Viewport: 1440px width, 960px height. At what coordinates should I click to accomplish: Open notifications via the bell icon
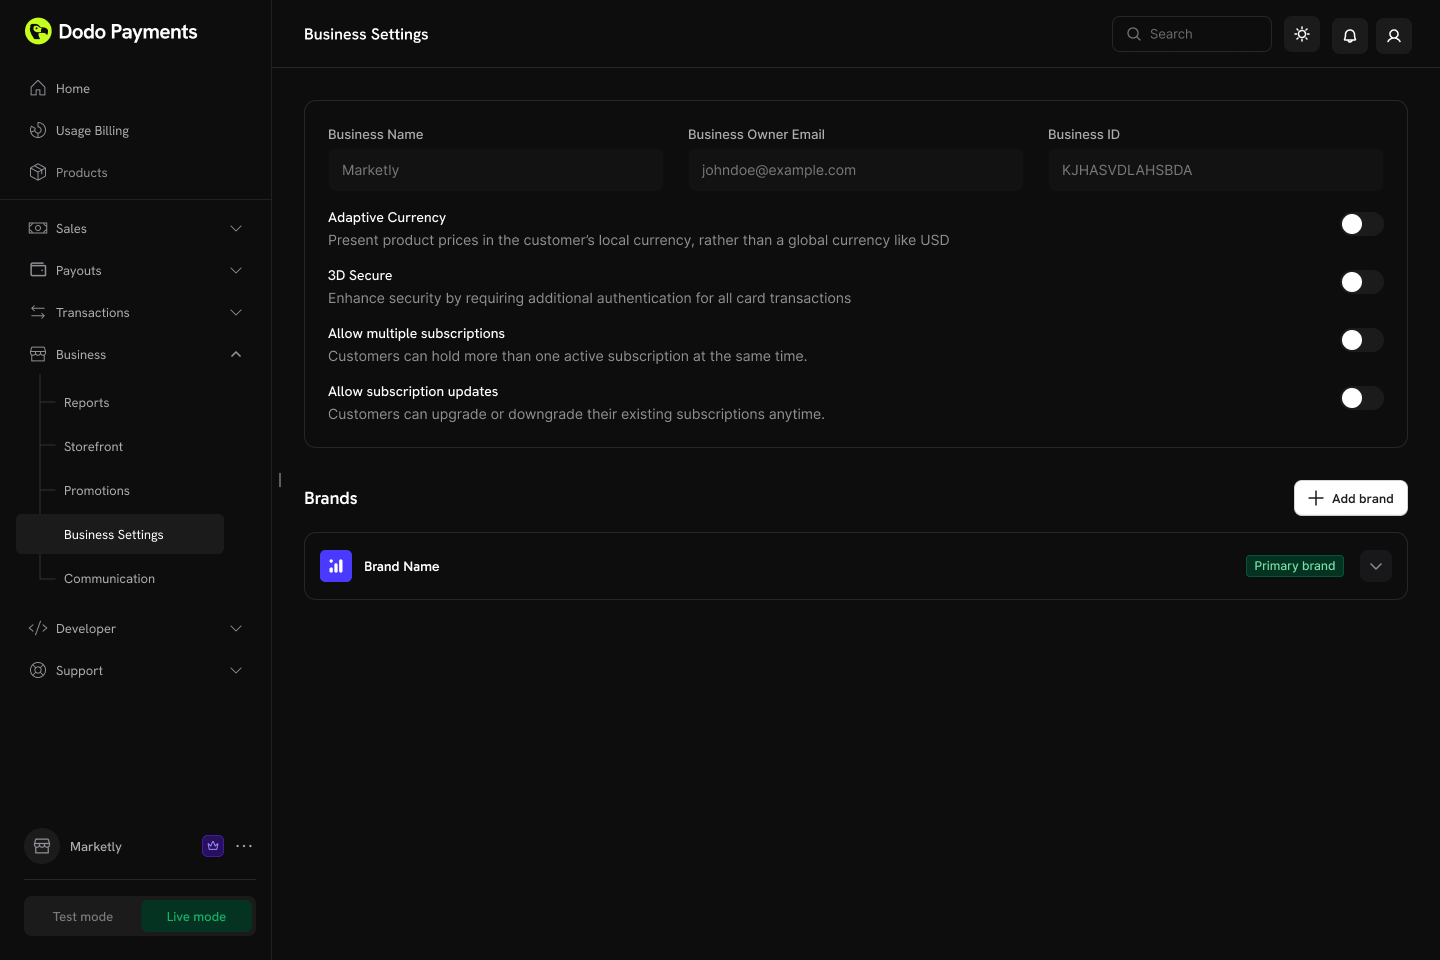point(1350,35)
